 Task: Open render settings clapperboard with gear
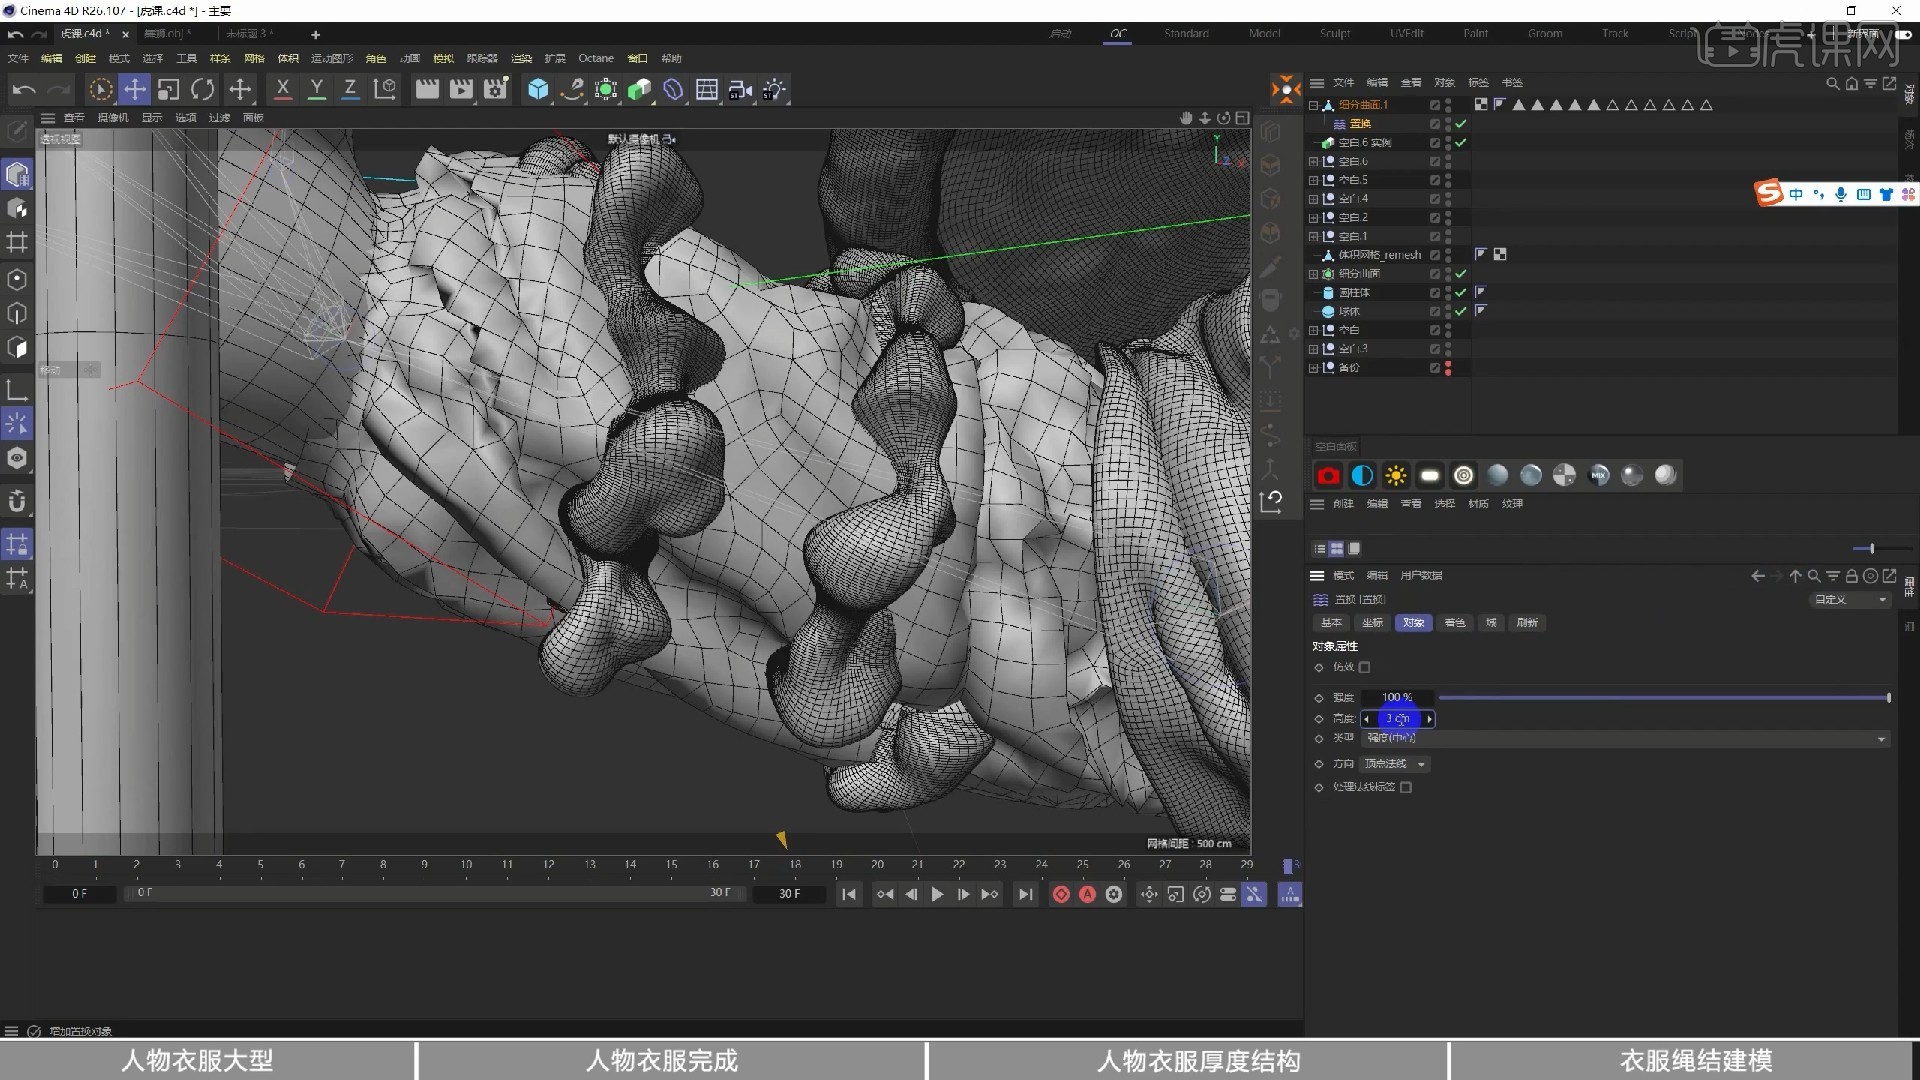[495, 90]
